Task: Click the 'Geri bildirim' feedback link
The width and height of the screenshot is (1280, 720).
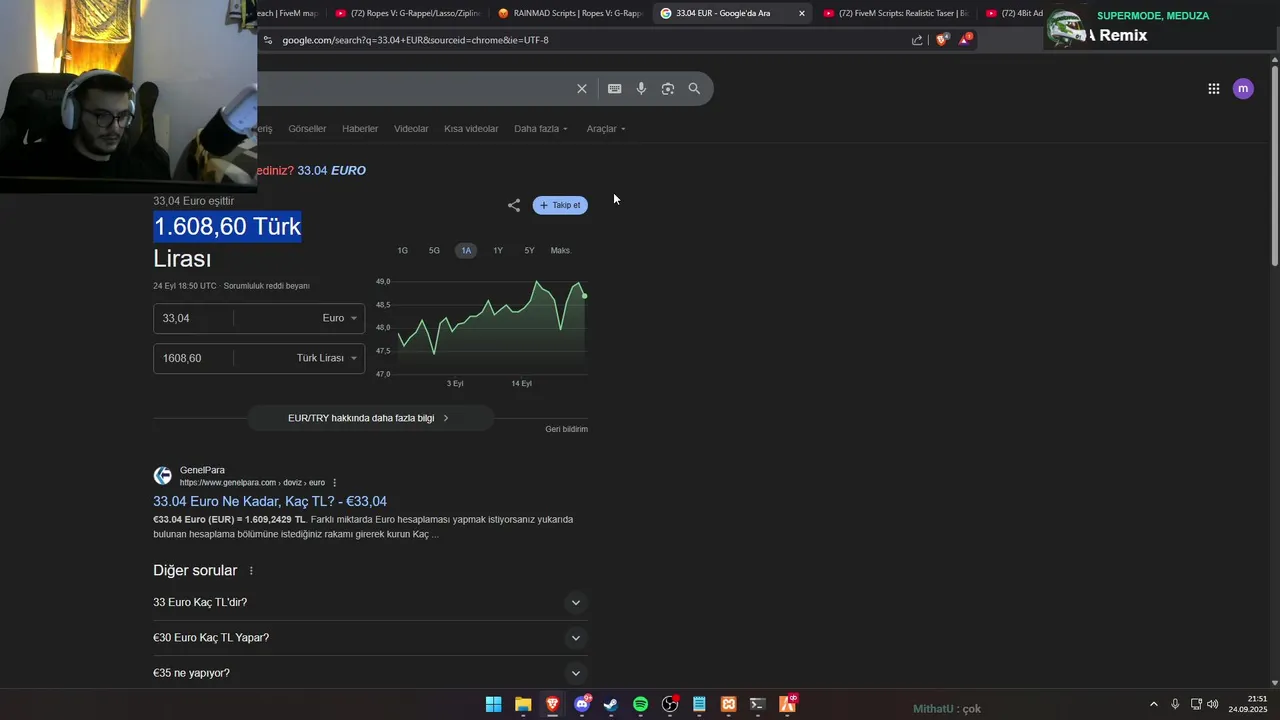Action: 566,429
